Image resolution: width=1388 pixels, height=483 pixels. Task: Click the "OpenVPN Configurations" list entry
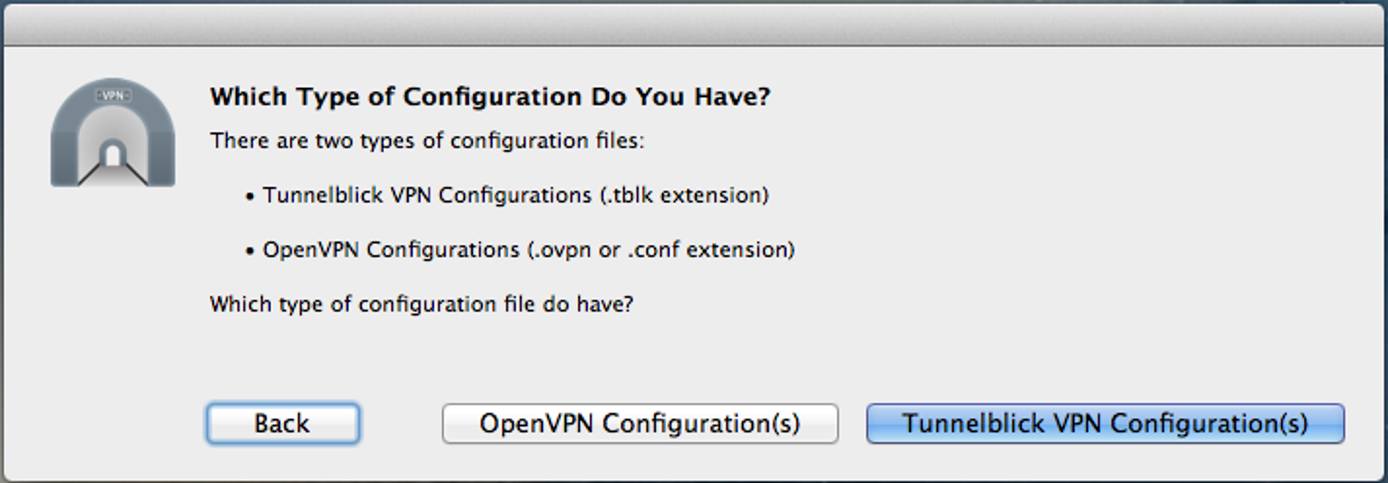[x=393, y=249]
